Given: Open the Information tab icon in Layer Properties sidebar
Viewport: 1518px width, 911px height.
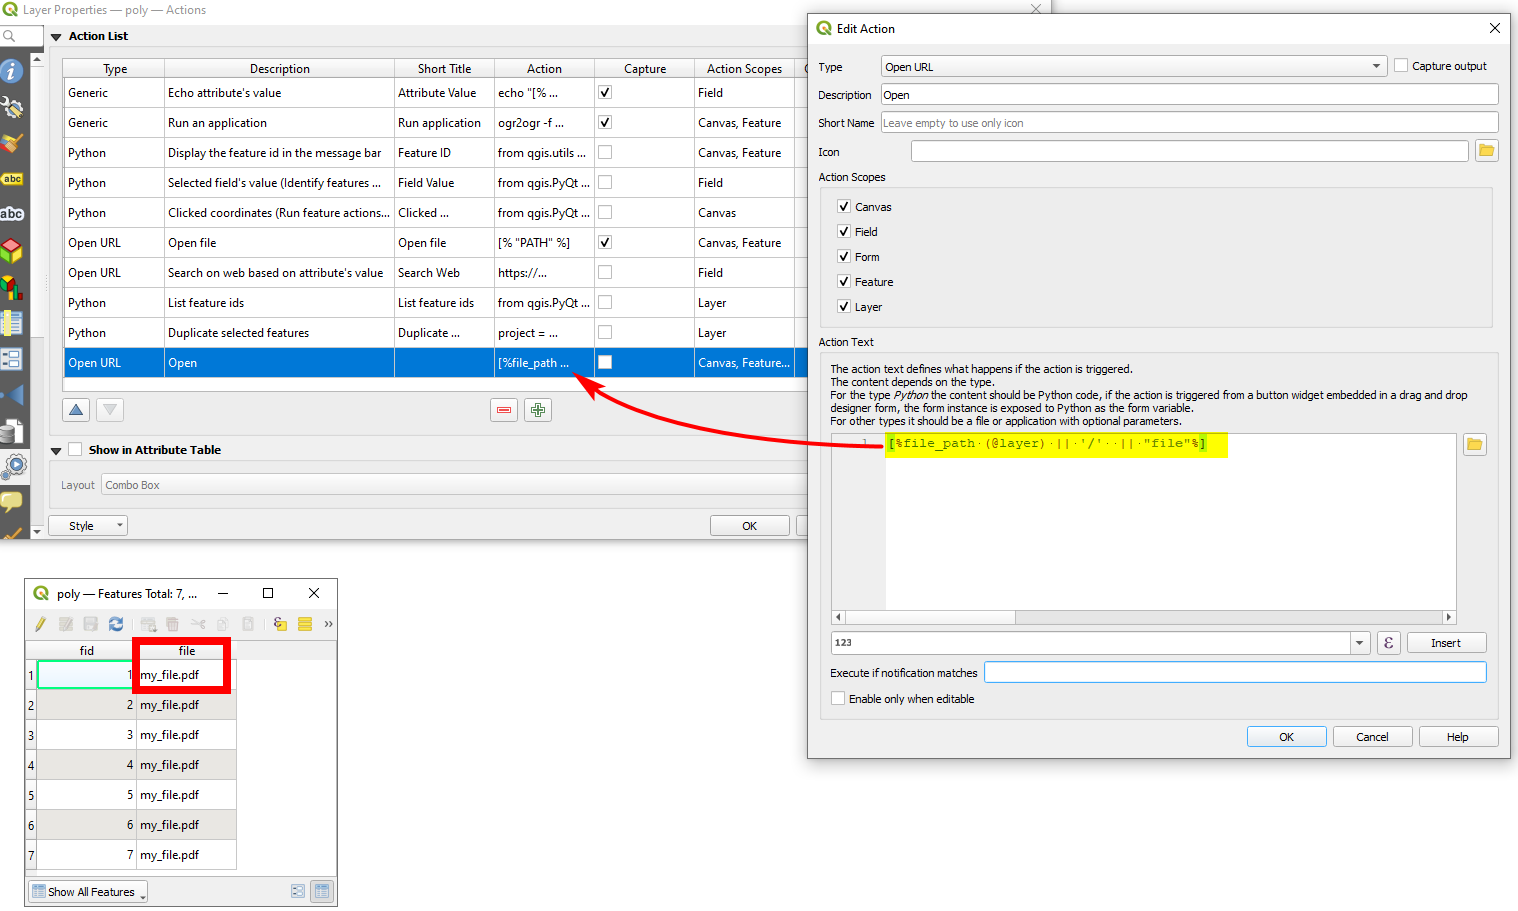Looking at the screenshot, I should click(12, 71).
